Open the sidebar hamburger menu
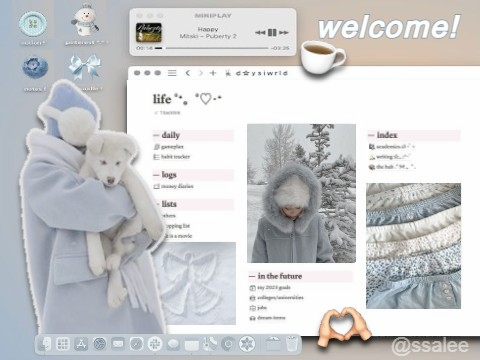The image size is (480, 360). click(x=172, y=73)
